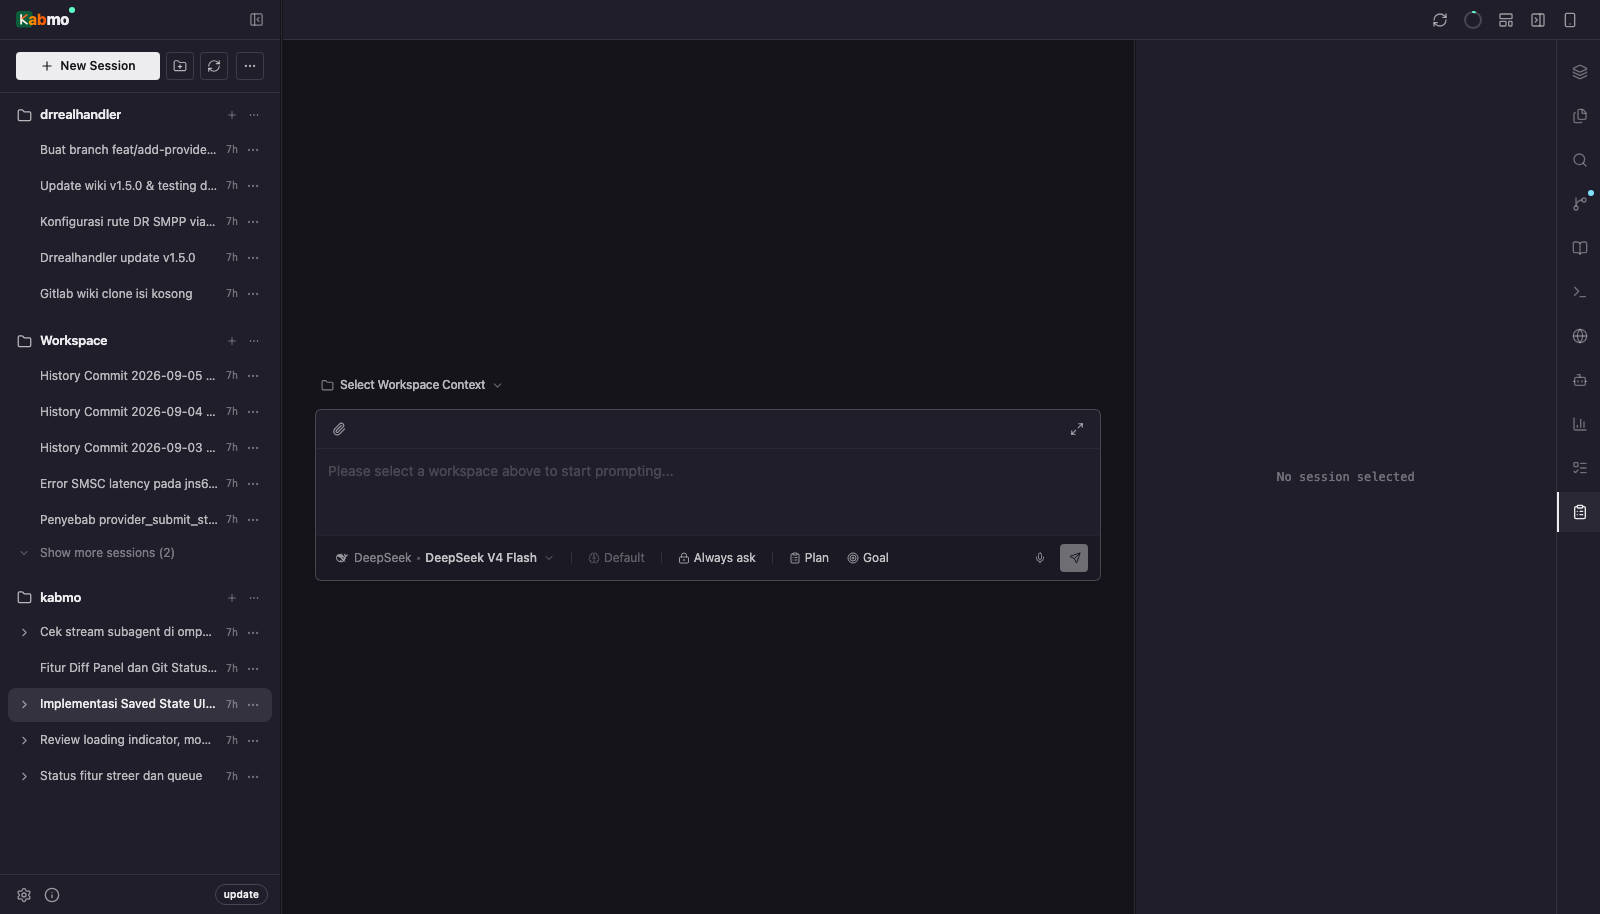Open options for Gitlab wiki clone session

pos(253,294)
